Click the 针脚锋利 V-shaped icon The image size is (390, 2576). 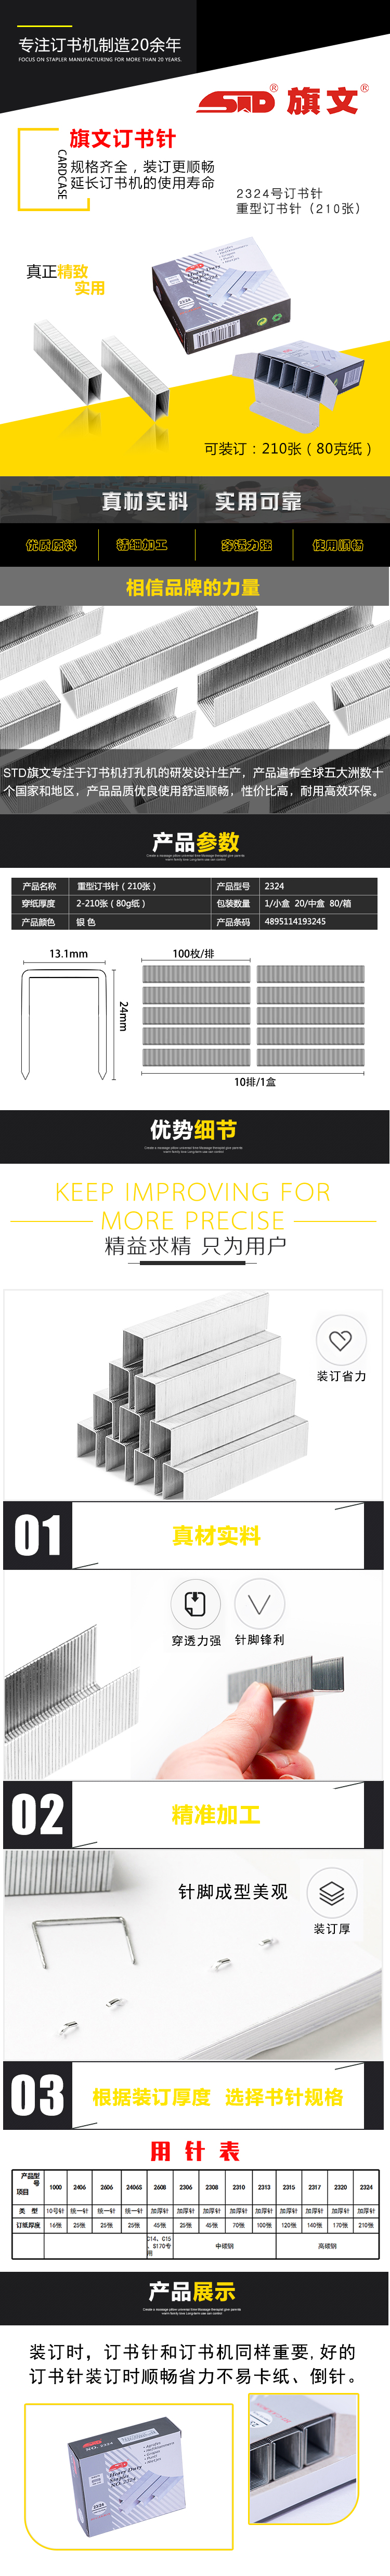259,1603
